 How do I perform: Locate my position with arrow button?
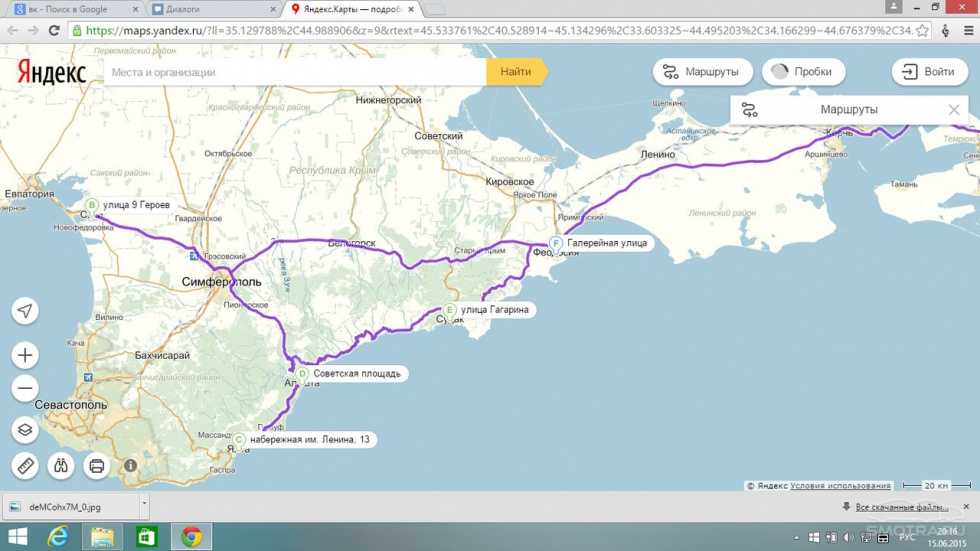[x=25, y=310]
